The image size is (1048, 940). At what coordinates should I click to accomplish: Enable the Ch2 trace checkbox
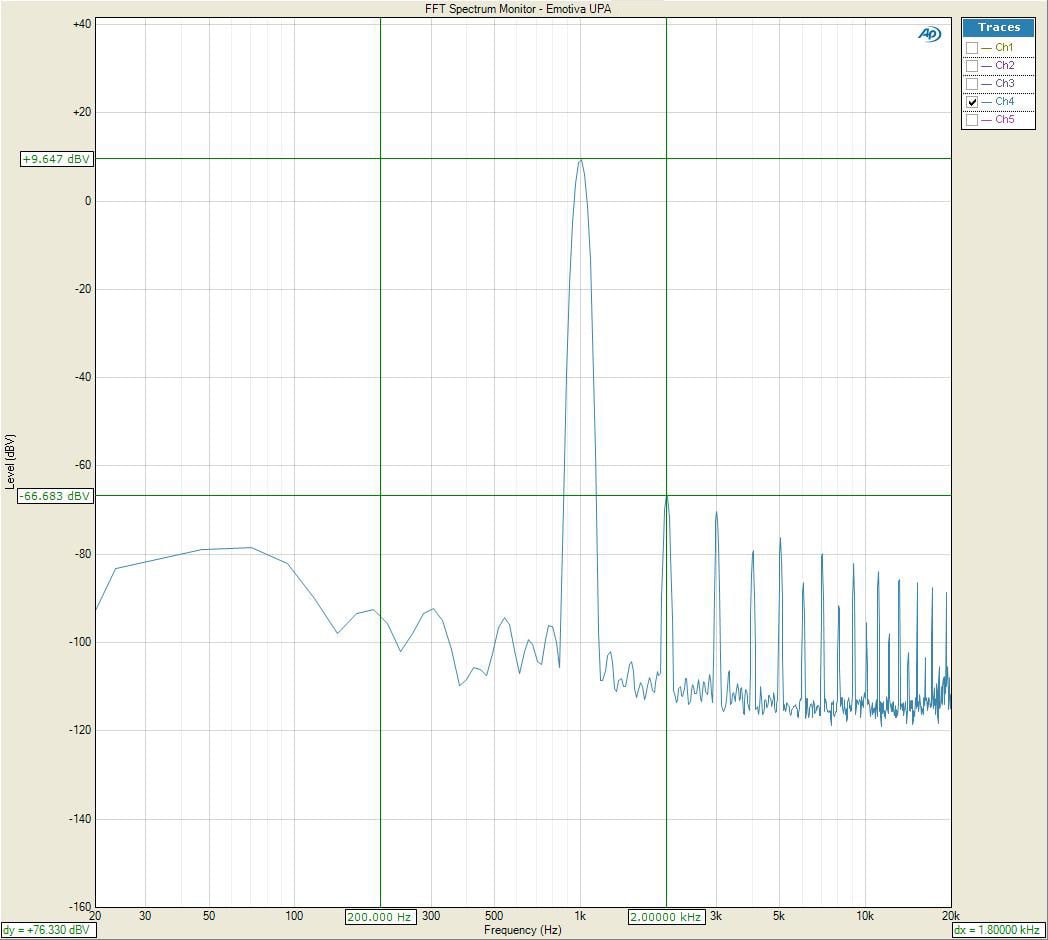click(x=972, y=66)
